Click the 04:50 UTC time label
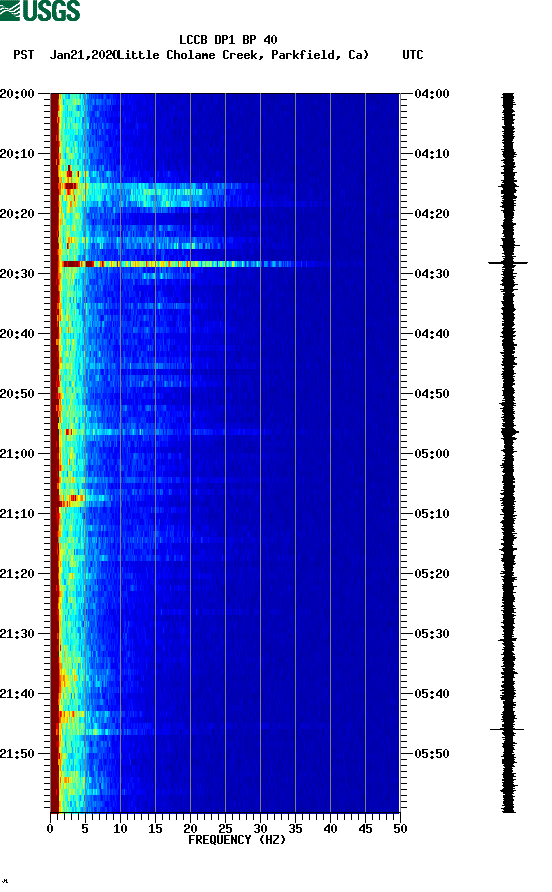This screenshot has height=892, width=552. pyautogui.click(x=432, y=394)
